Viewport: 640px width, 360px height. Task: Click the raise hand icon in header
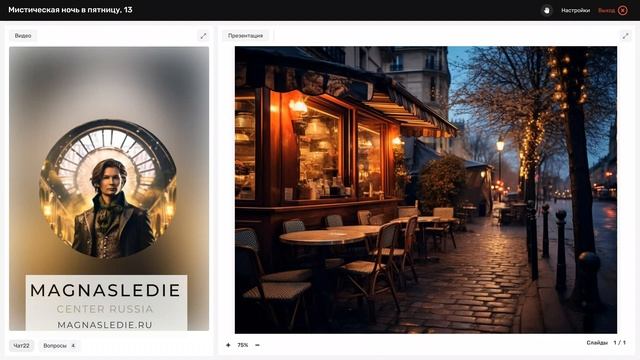pyautogui.click(x=547, y=10)
